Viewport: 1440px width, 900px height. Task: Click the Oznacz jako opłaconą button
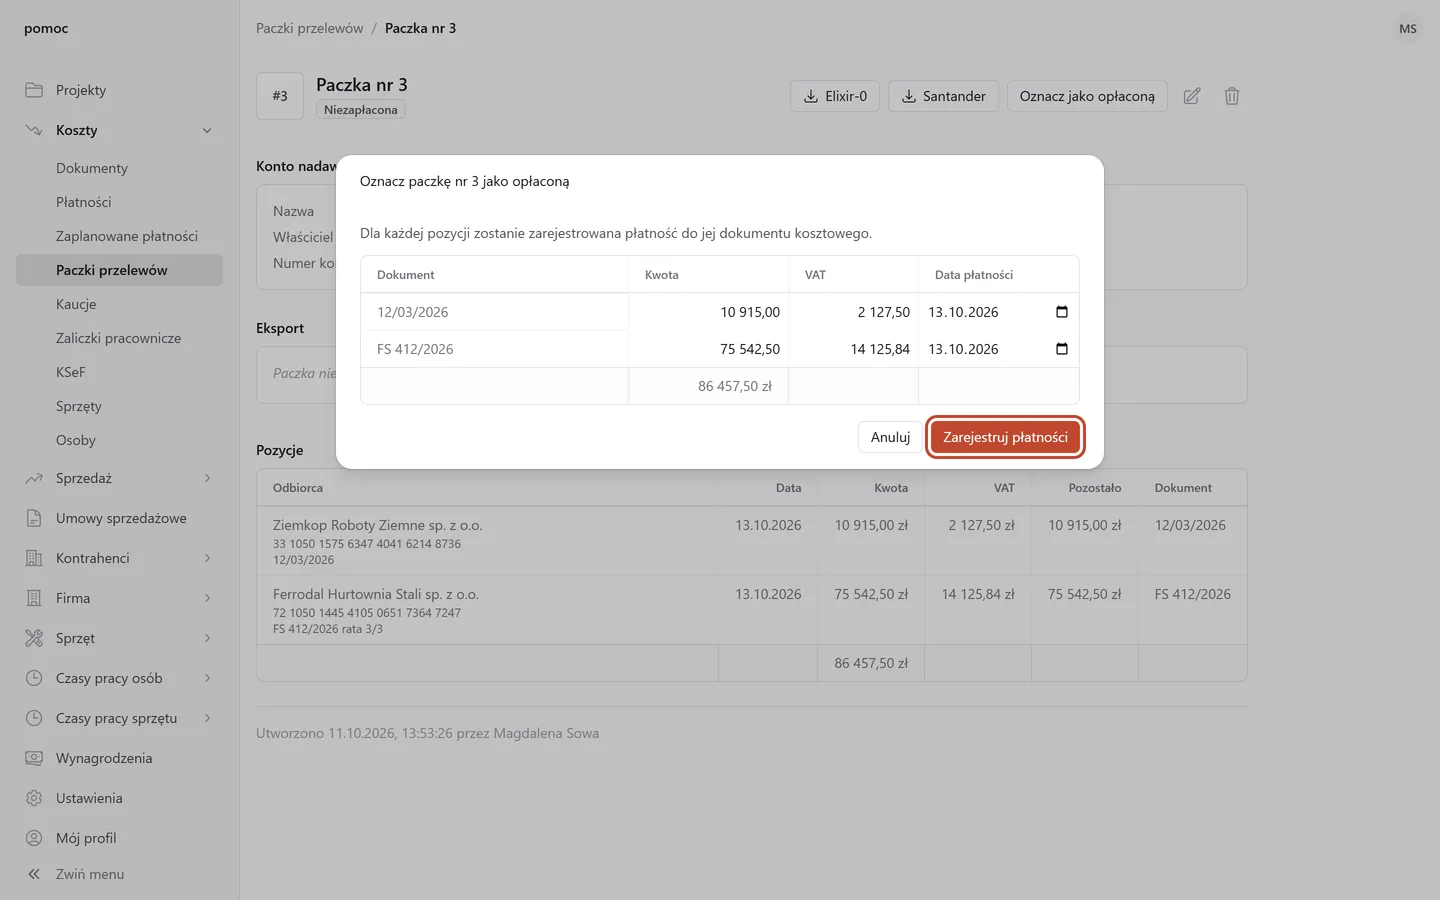pyautogui.click(x=1087, y=96)
